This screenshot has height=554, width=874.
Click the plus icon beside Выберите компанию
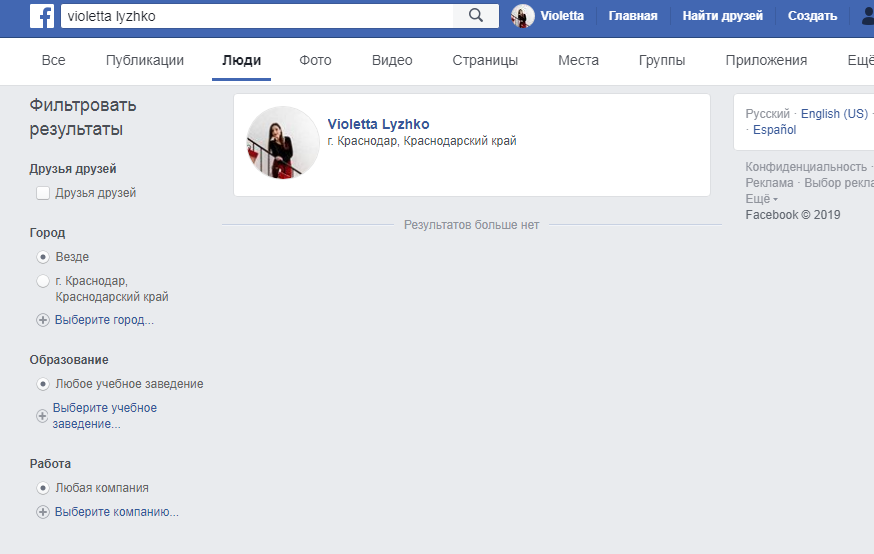click(42, 512)
